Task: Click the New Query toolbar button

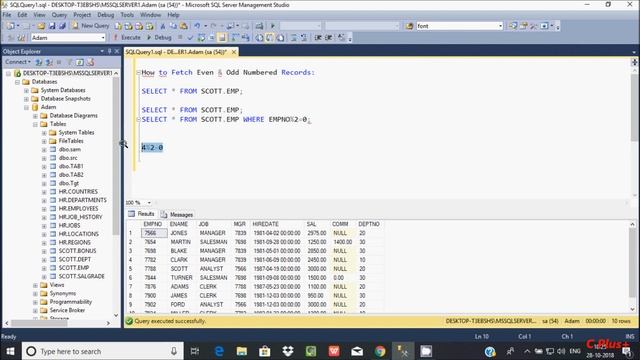Action: coord(91,26)
